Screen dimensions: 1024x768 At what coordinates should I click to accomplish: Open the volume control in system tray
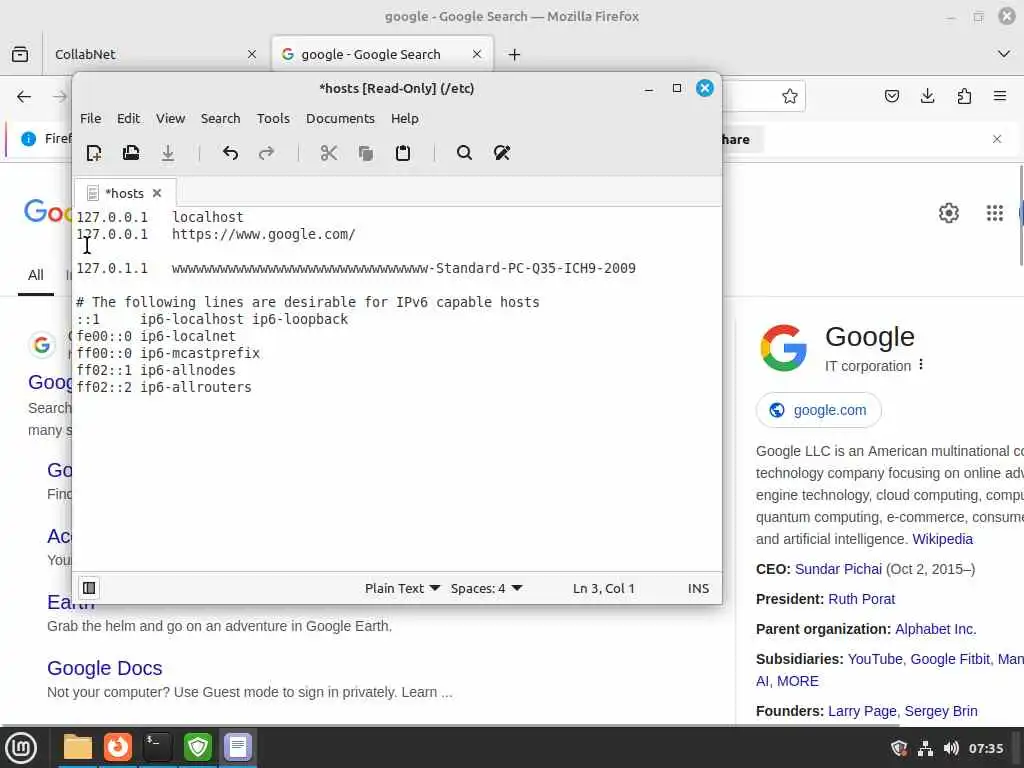tap(951, 748)
